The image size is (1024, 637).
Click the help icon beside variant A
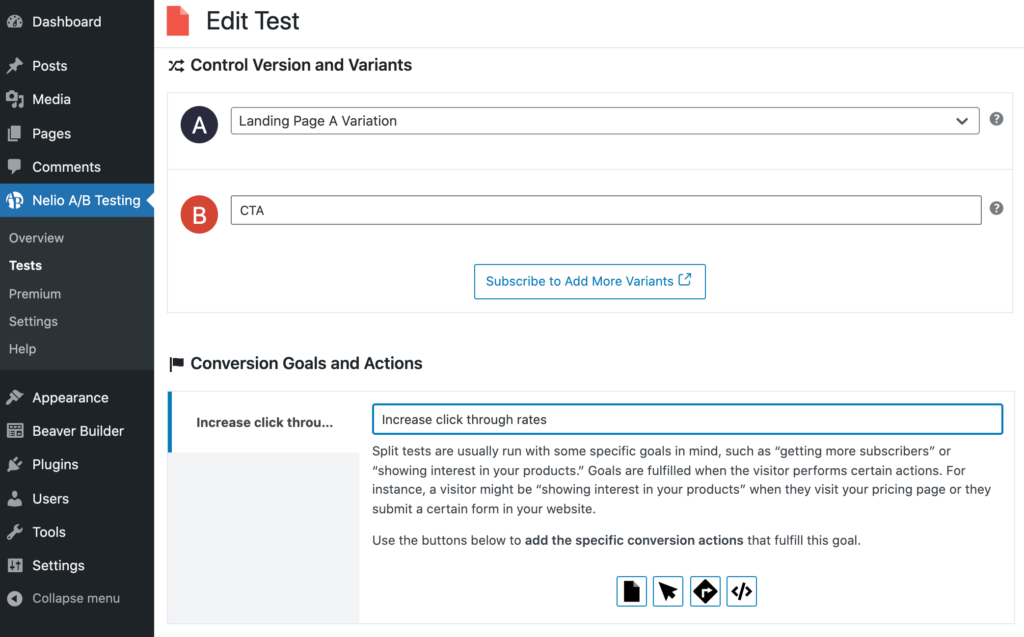pos(996,118)
